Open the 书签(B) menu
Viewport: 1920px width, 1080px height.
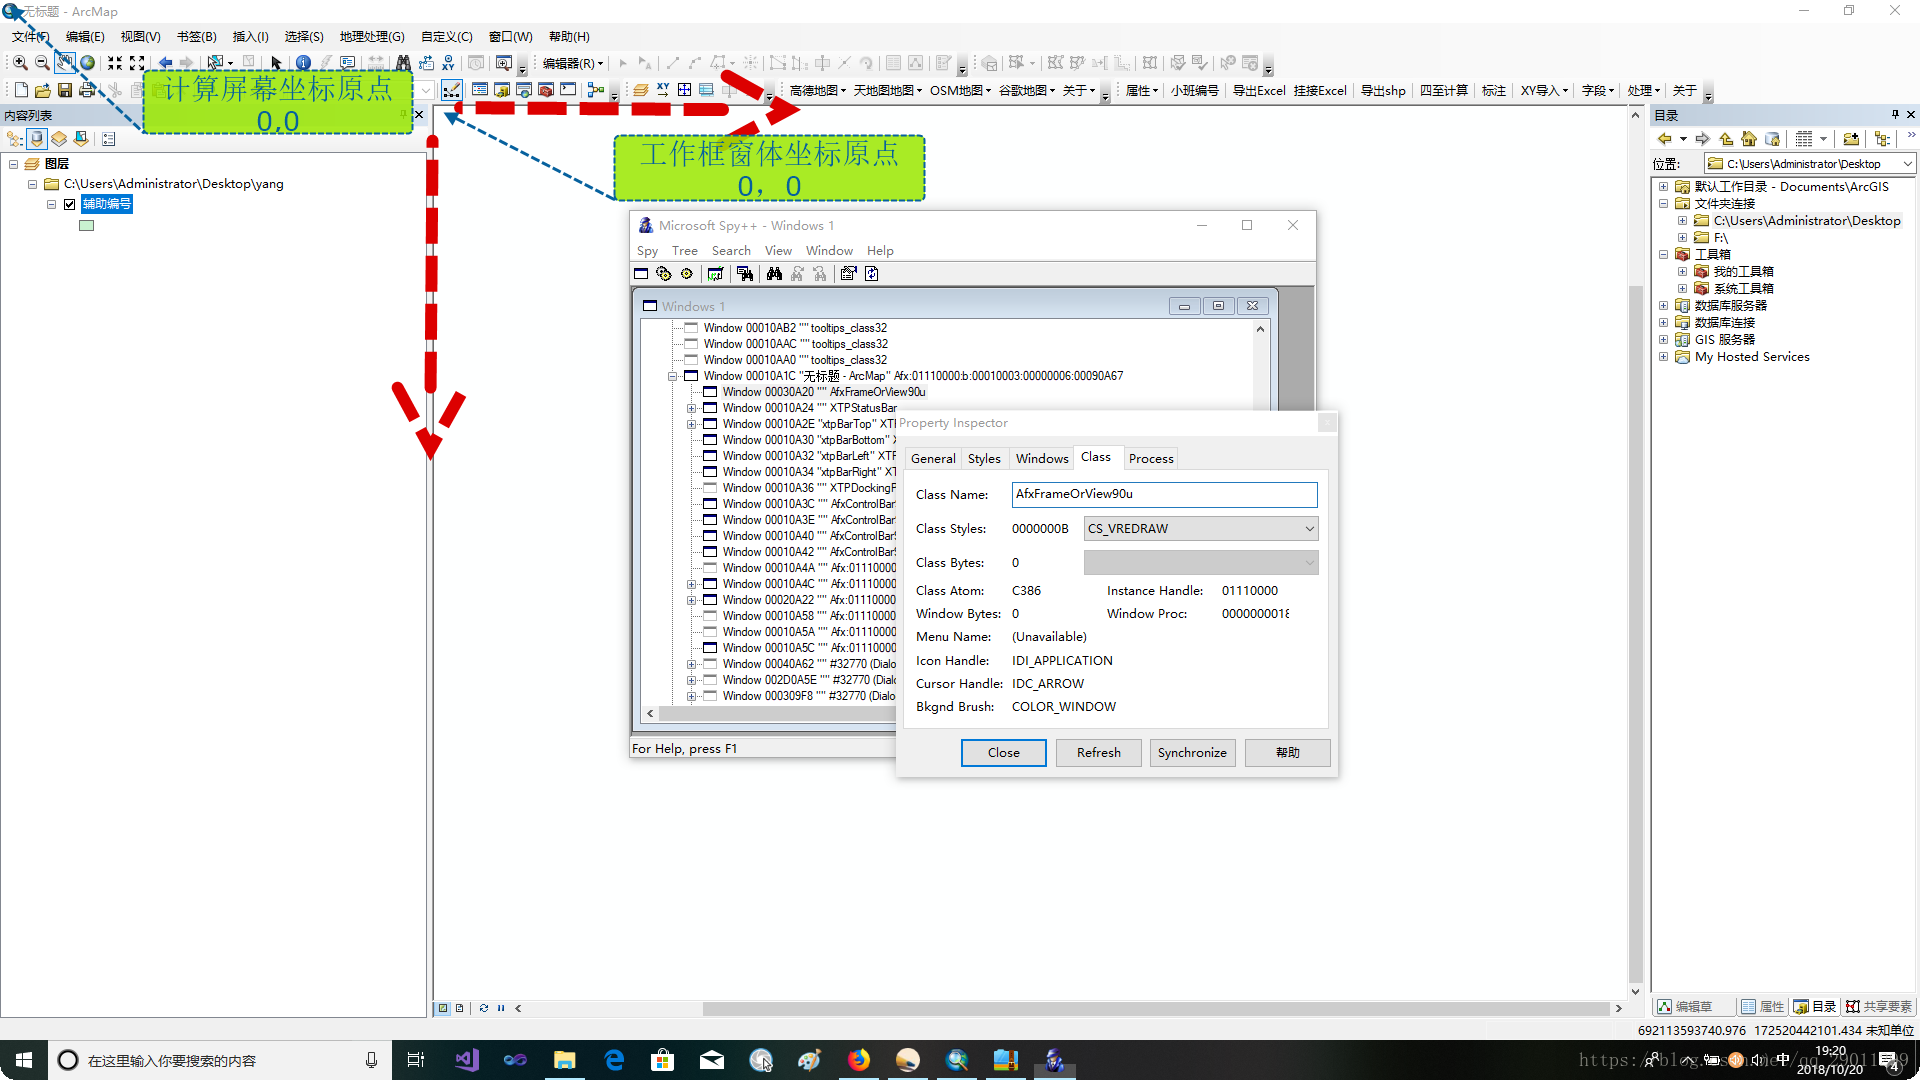tap(196, 36)
